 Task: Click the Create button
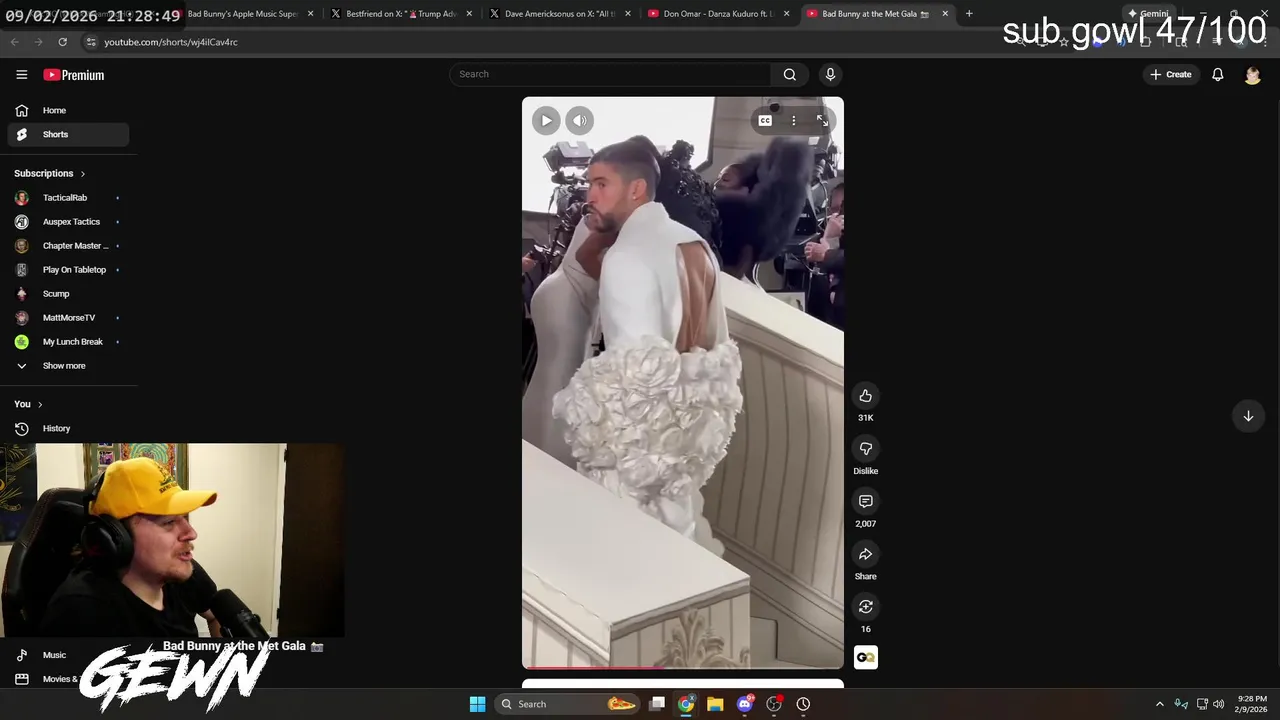(1171, 75)
